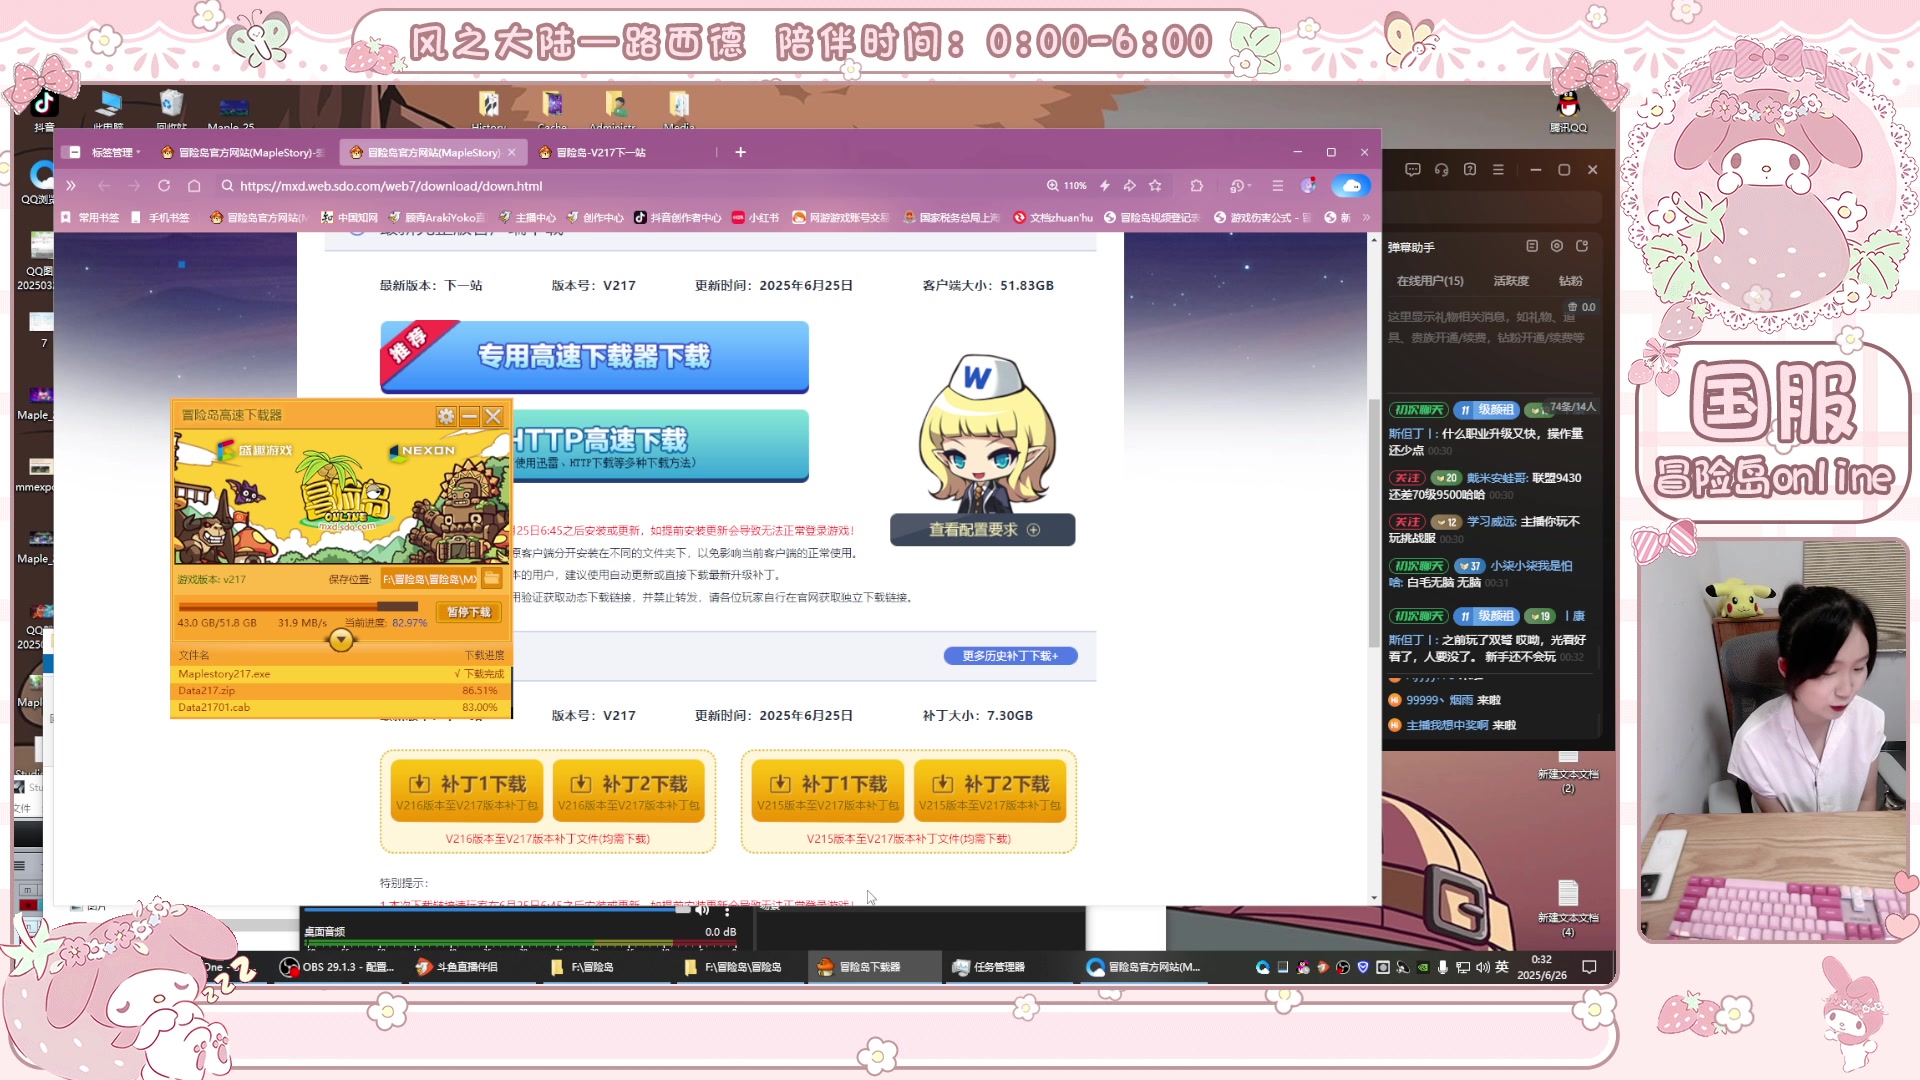Open 小红书 bookmark
This screenshot has width=1920, height=1080.
(755, 217)
